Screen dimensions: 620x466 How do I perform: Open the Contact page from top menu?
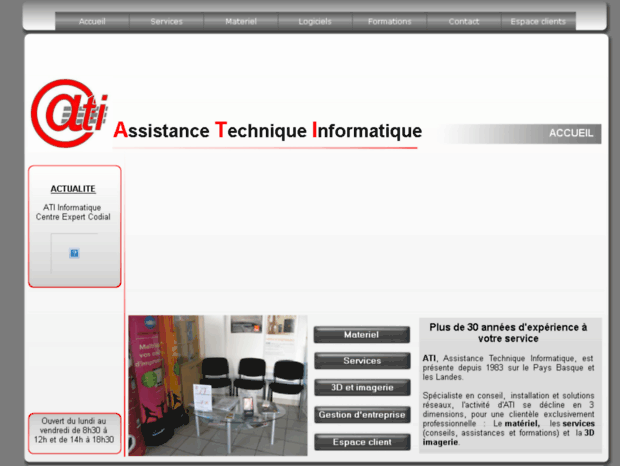(464, 21)
